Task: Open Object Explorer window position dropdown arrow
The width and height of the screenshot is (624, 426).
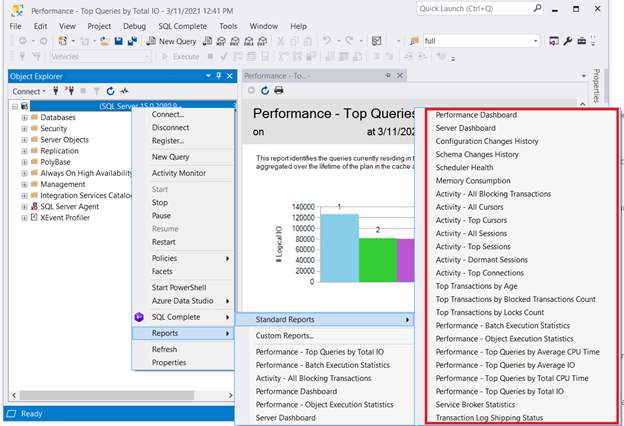Action: pos(208,76)
